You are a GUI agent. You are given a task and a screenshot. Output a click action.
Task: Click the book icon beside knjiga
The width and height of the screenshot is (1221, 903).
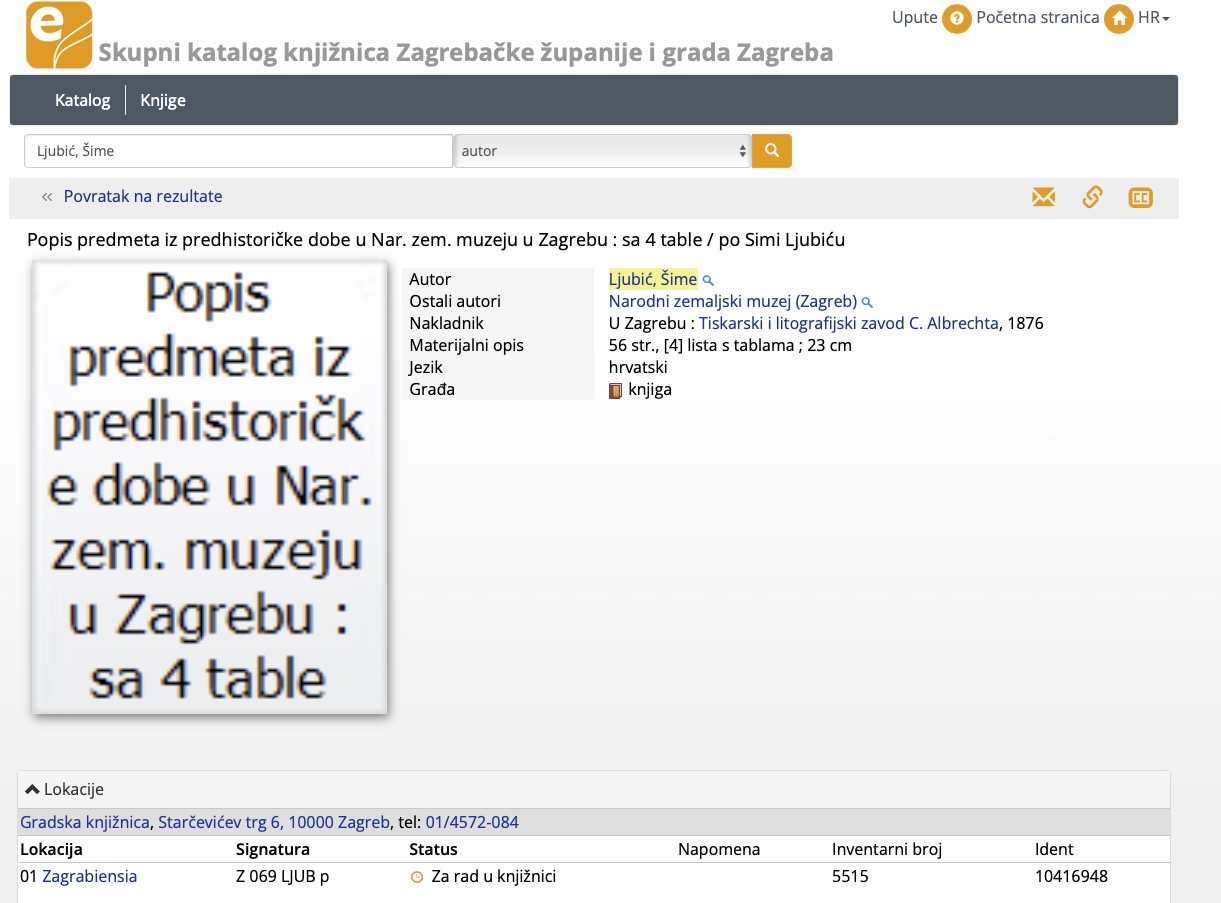[x=616, y=390]
